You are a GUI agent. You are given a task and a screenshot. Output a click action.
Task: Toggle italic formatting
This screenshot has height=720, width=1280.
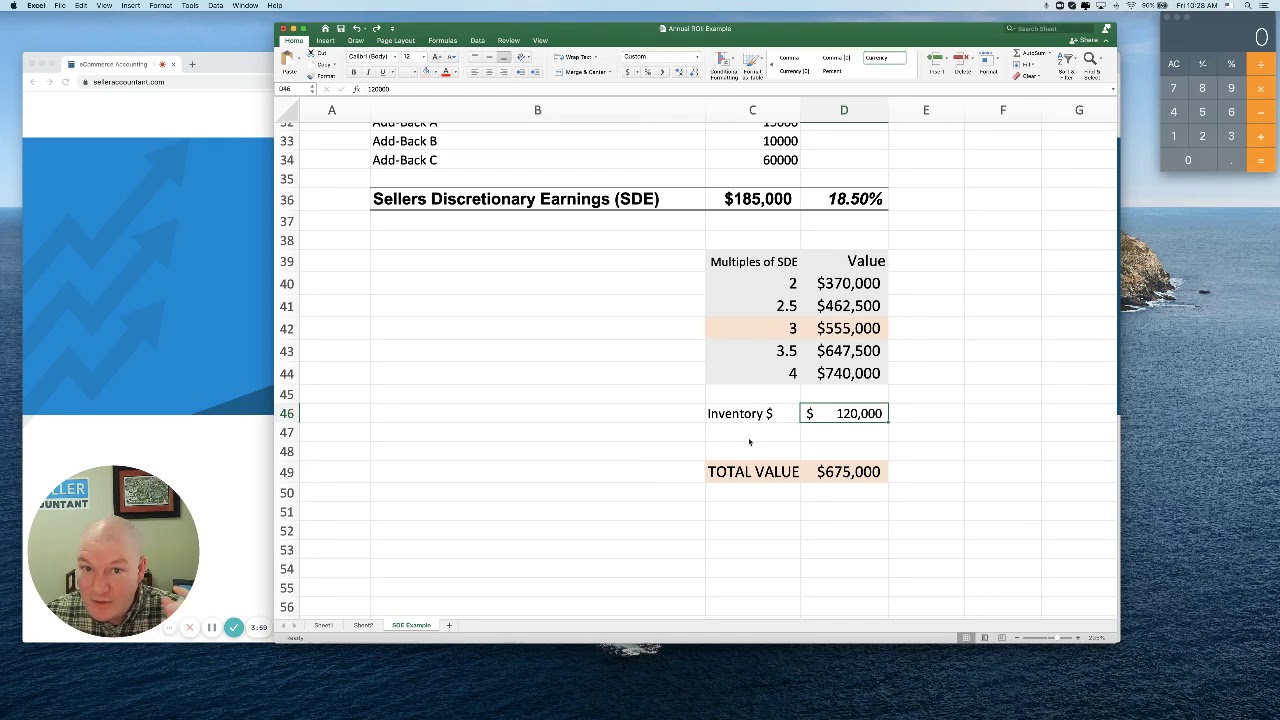[x=368, y=72]
